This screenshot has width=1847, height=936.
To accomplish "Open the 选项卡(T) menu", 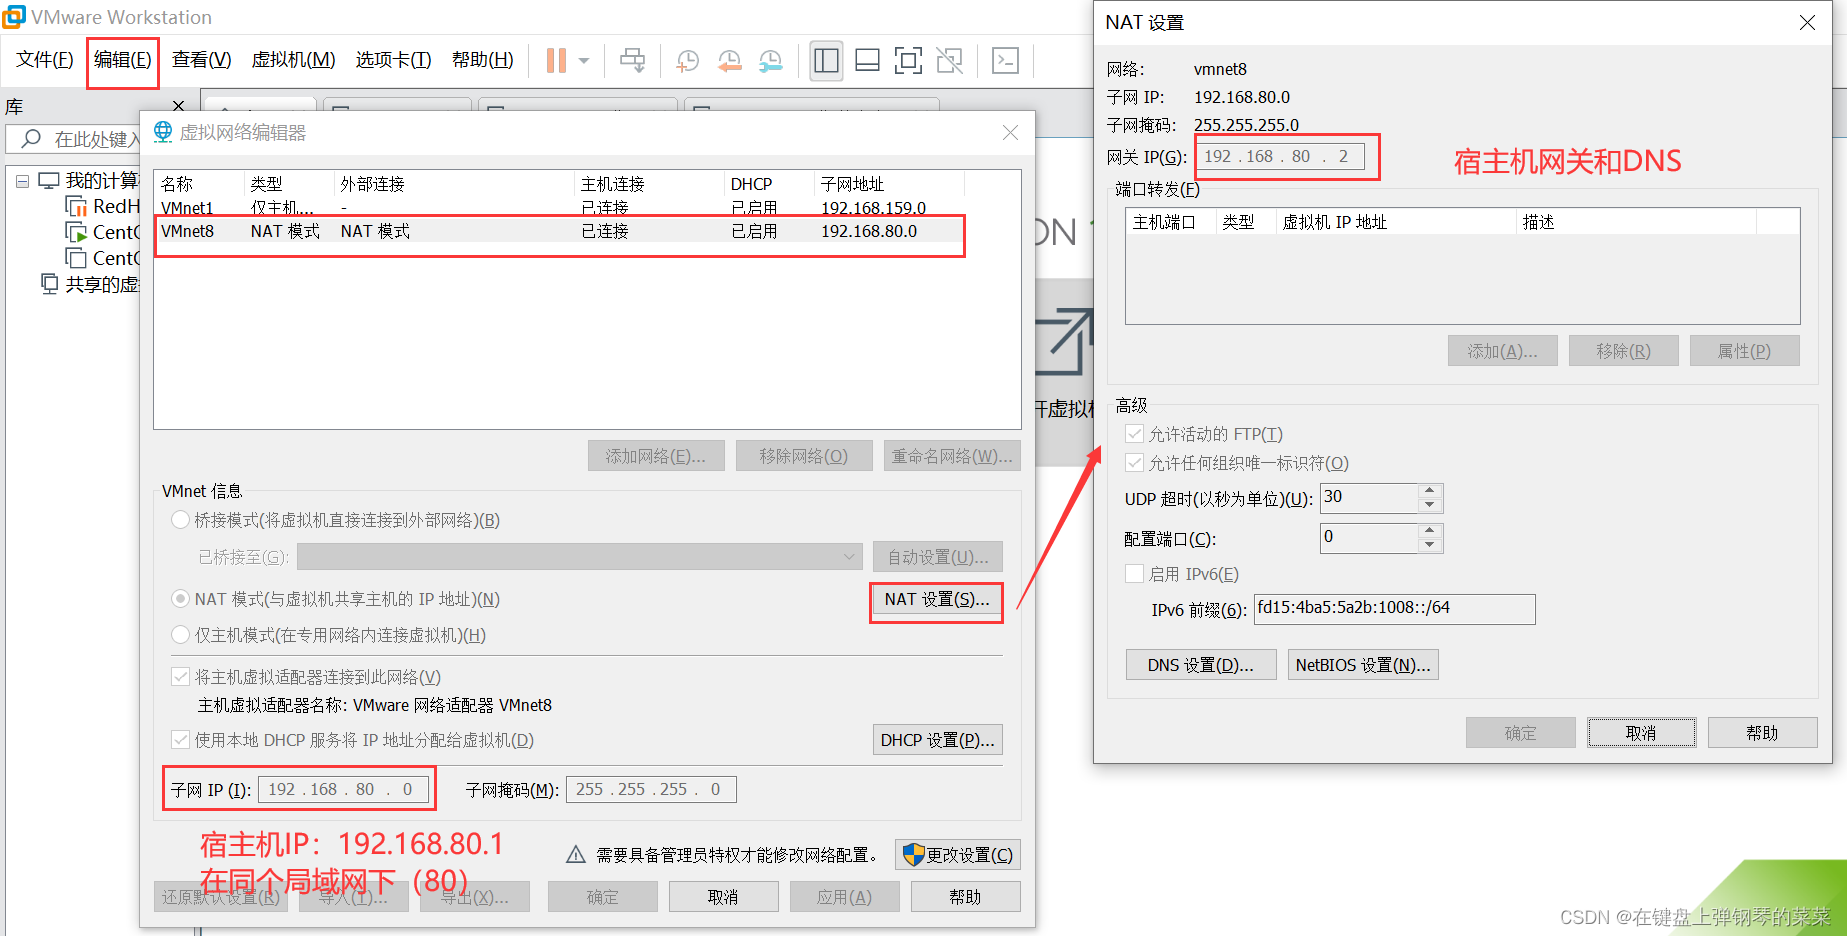I will click(x=393, y=60).
